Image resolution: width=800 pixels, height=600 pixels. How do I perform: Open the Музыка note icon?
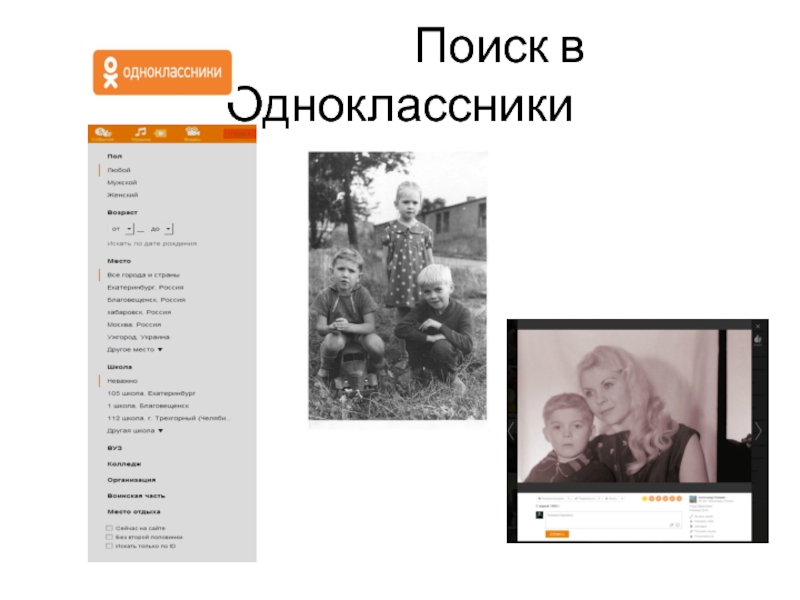tap(141, 134)
